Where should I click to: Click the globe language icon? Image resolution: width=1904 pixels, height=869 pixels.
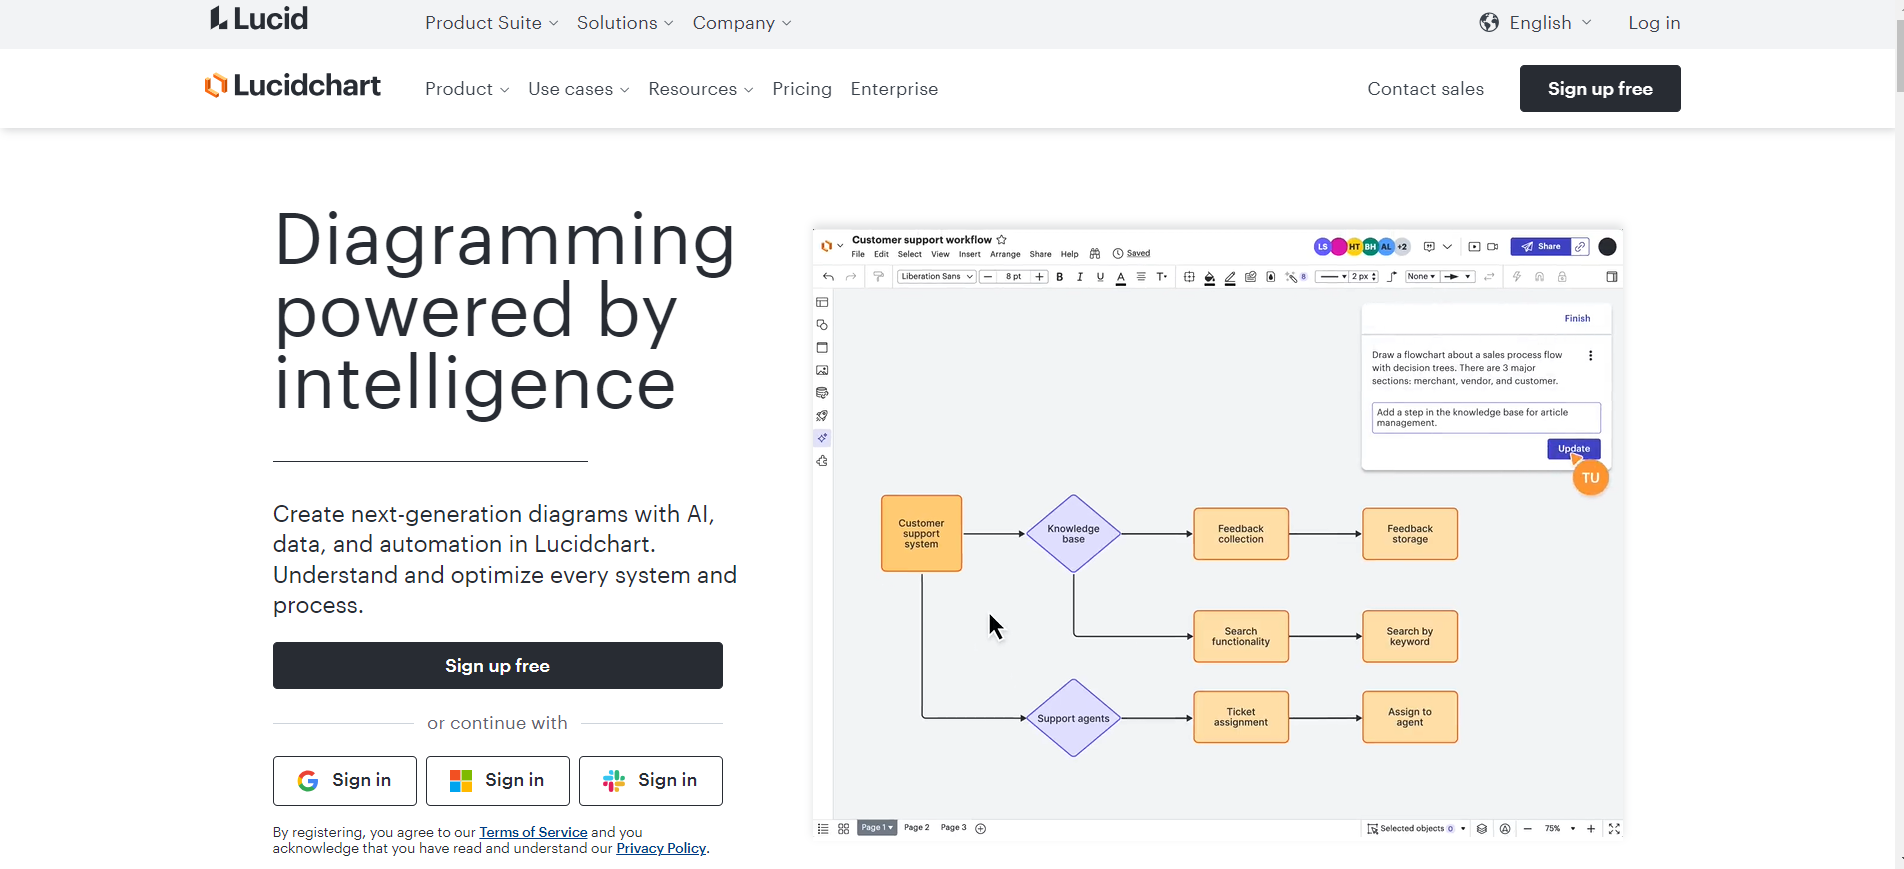tap(1489, 22)
